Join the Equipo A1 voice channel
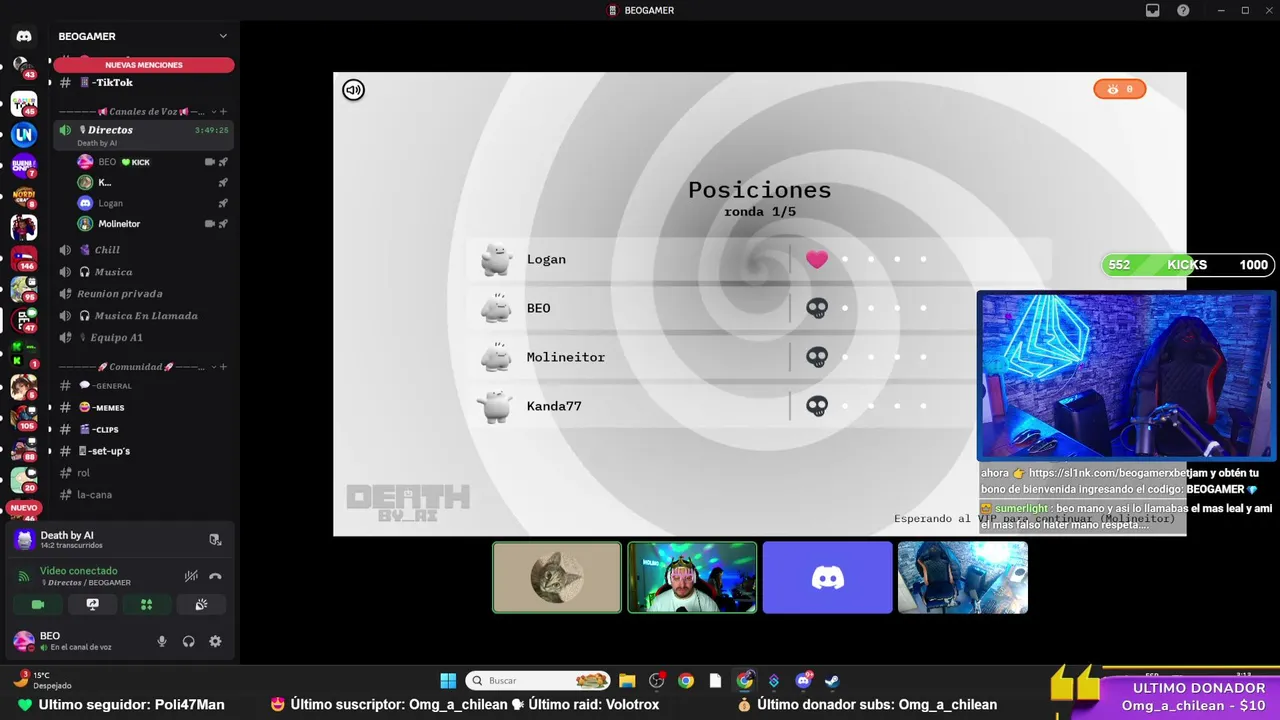 [x=144, y=338]
